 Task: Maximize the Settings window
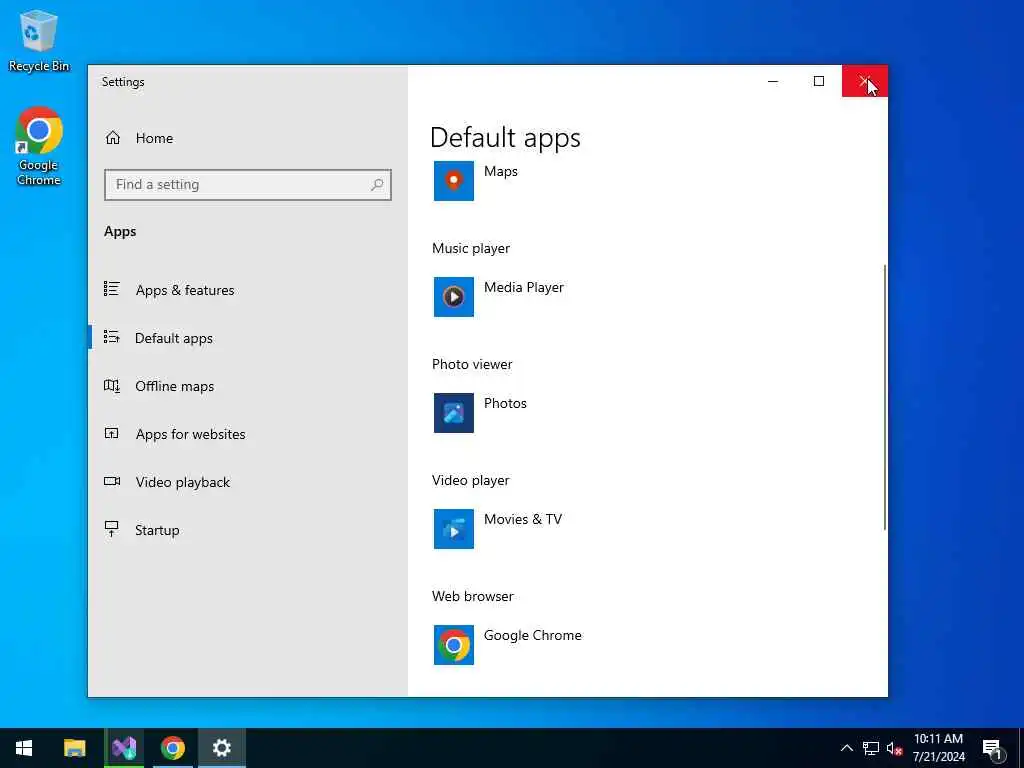point(818,81)
